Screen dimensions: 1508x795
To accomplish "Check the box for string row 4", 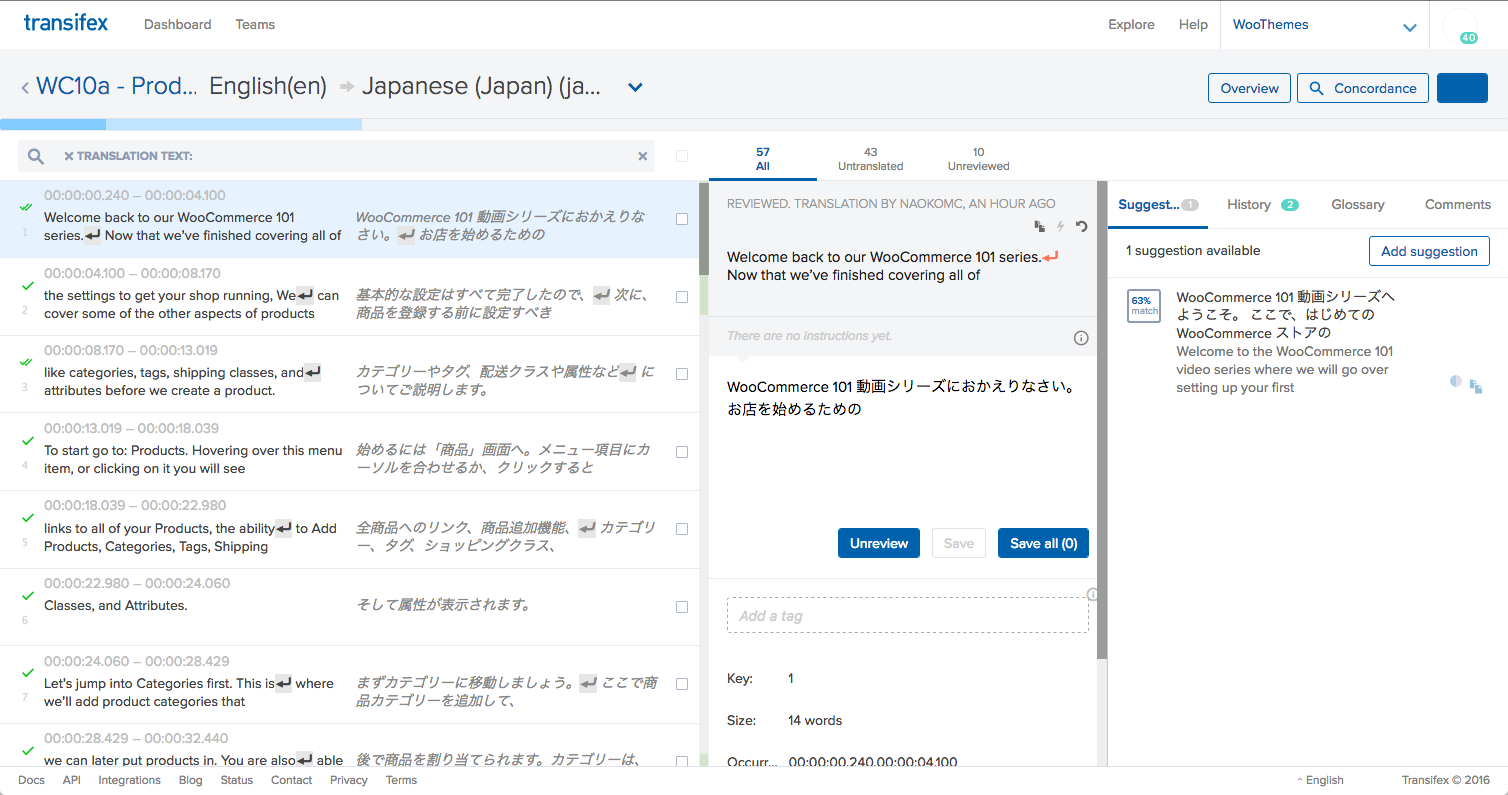I will (682, 452).
